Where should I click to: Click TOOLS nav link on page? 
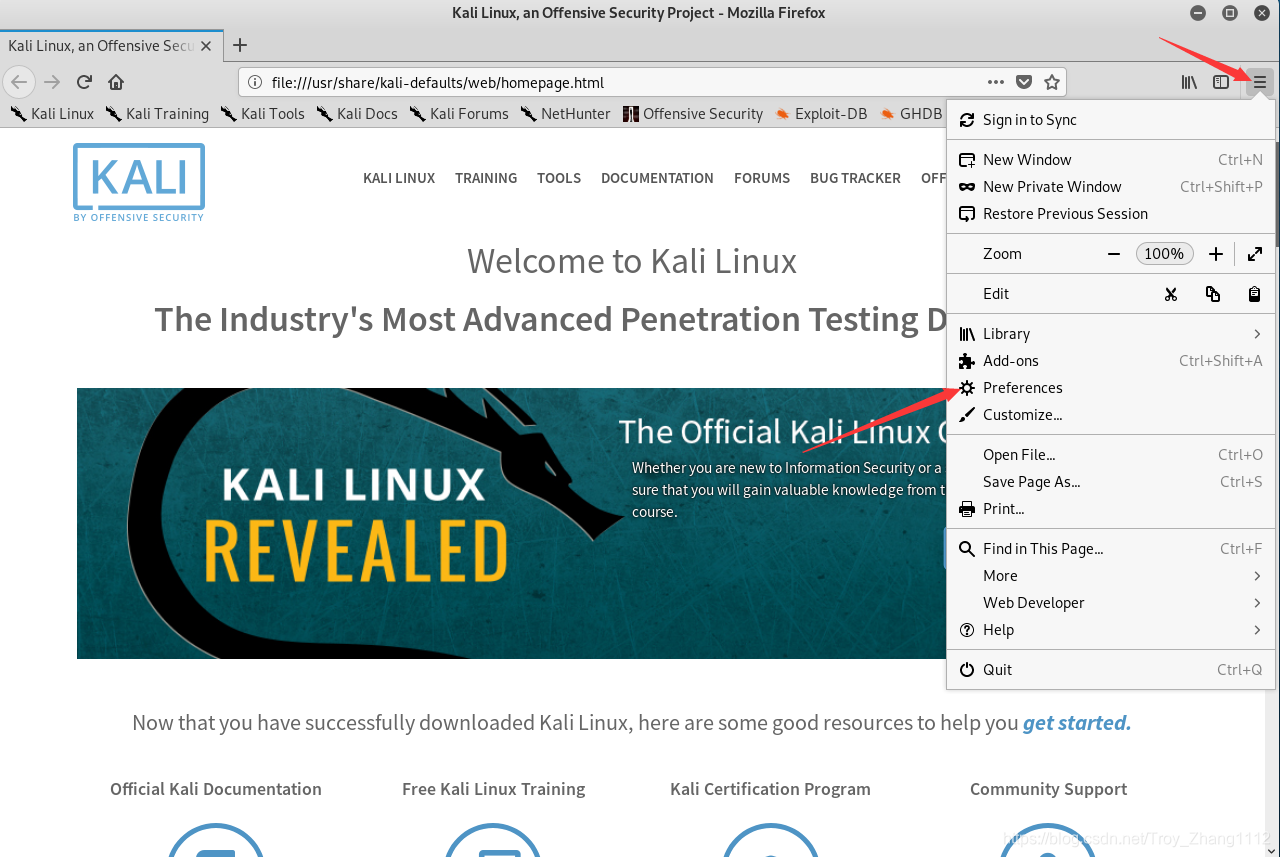[559, 178]
